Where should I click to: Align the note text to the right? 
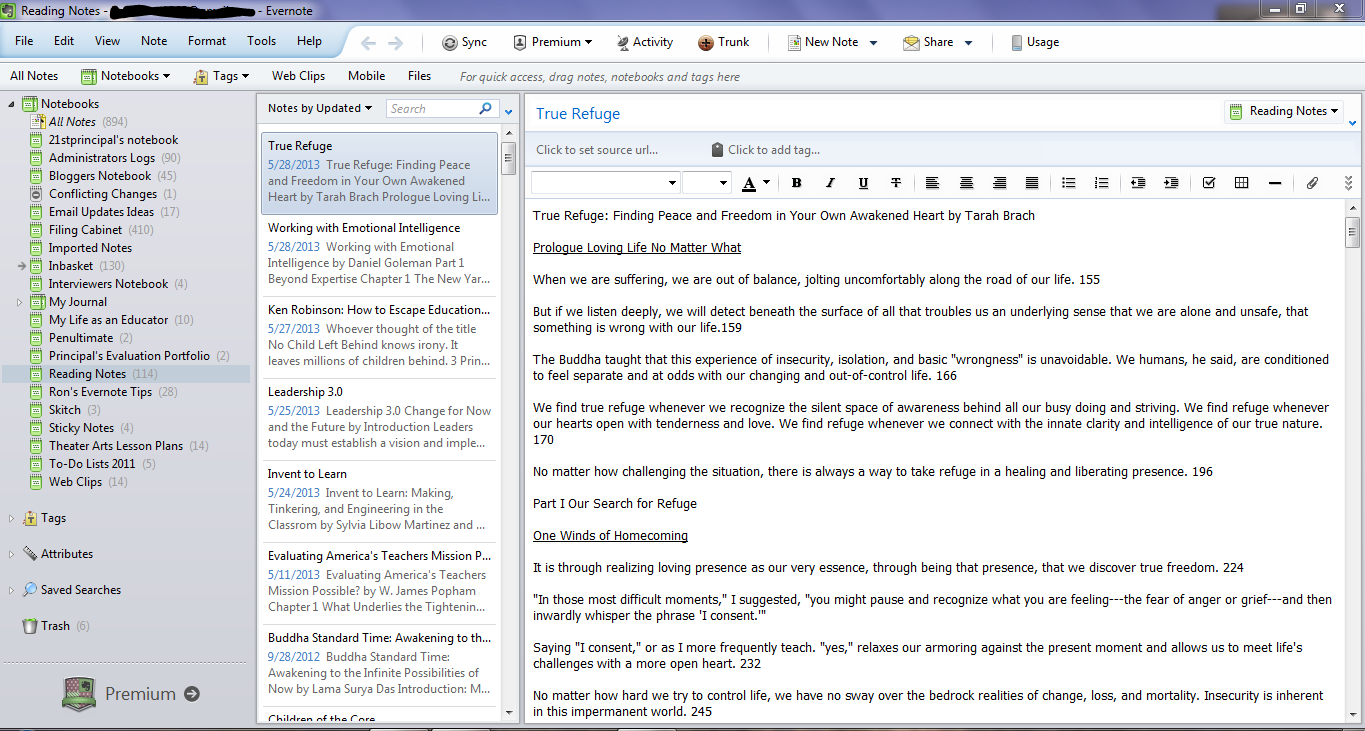tap(999, 183)
